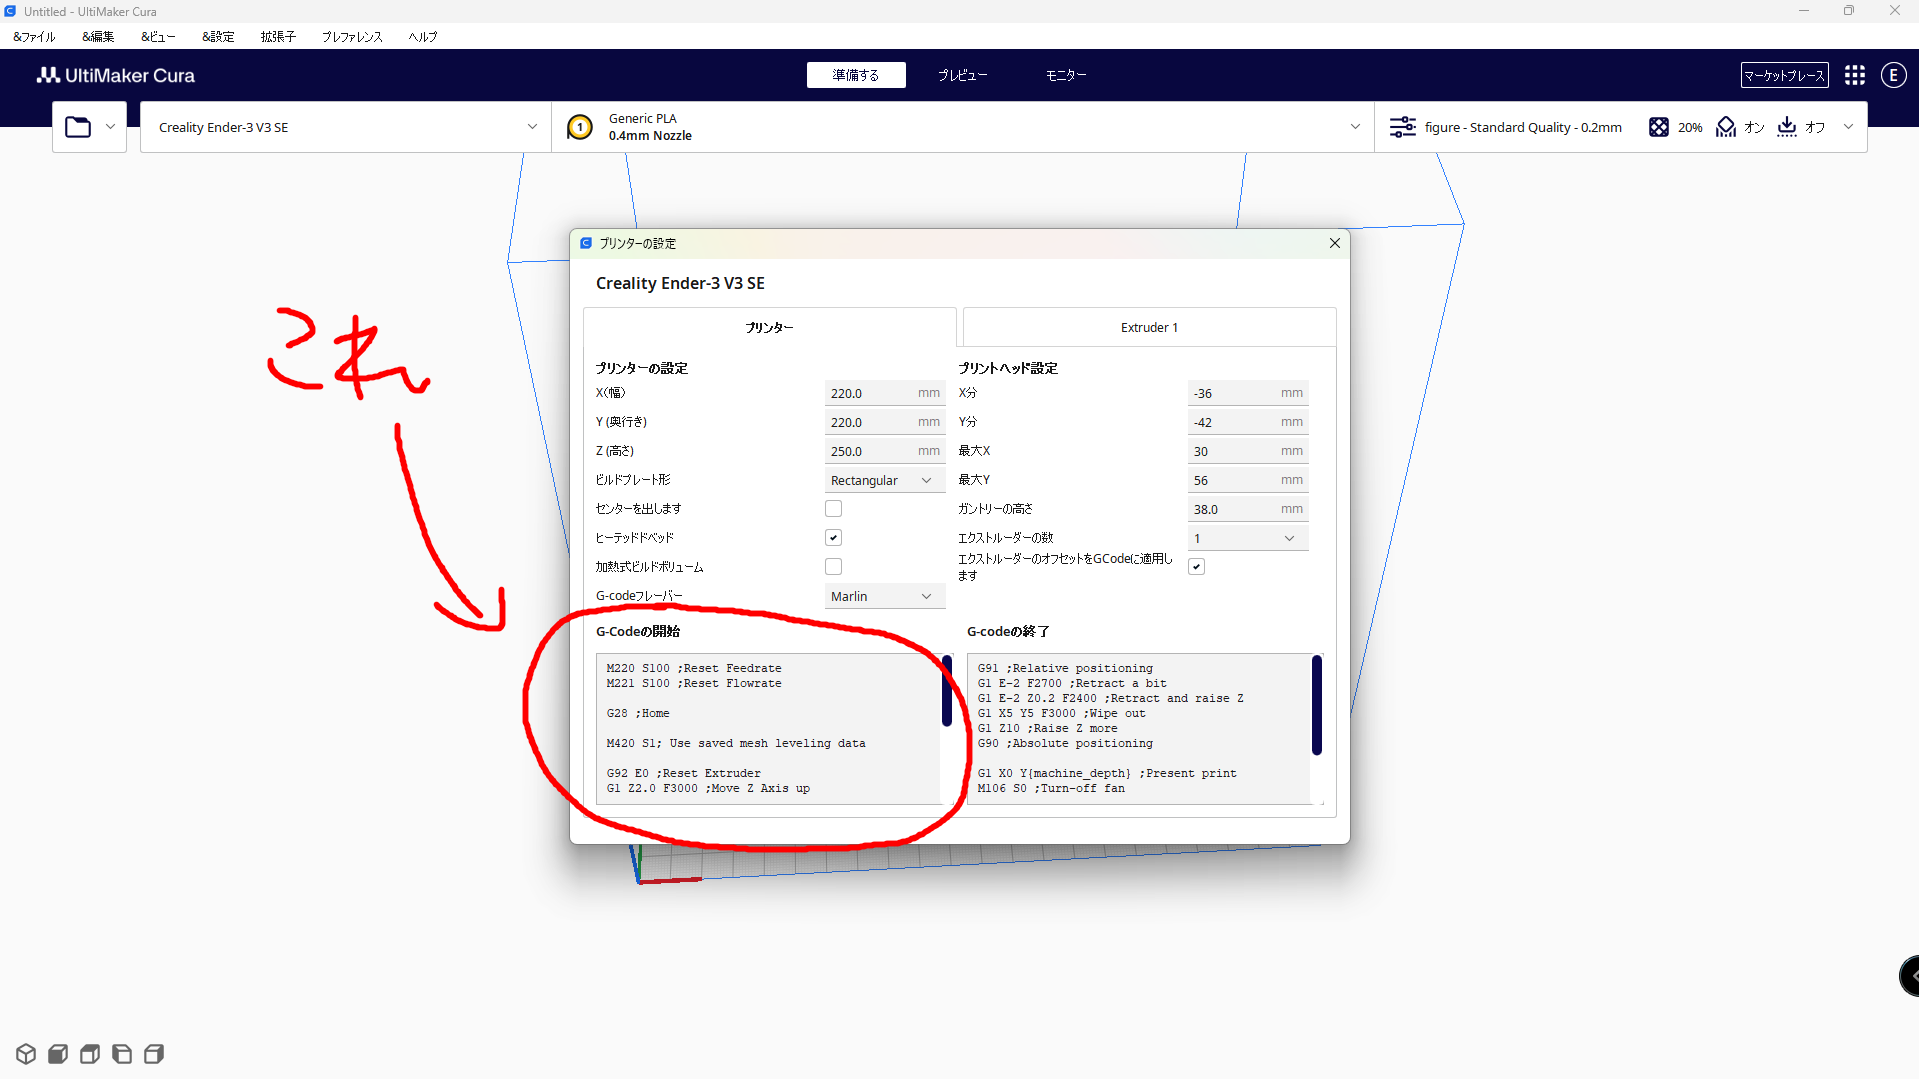Click the 最大X input field
Screen dimensions: 1919x1079
[x=1247, y=452]
